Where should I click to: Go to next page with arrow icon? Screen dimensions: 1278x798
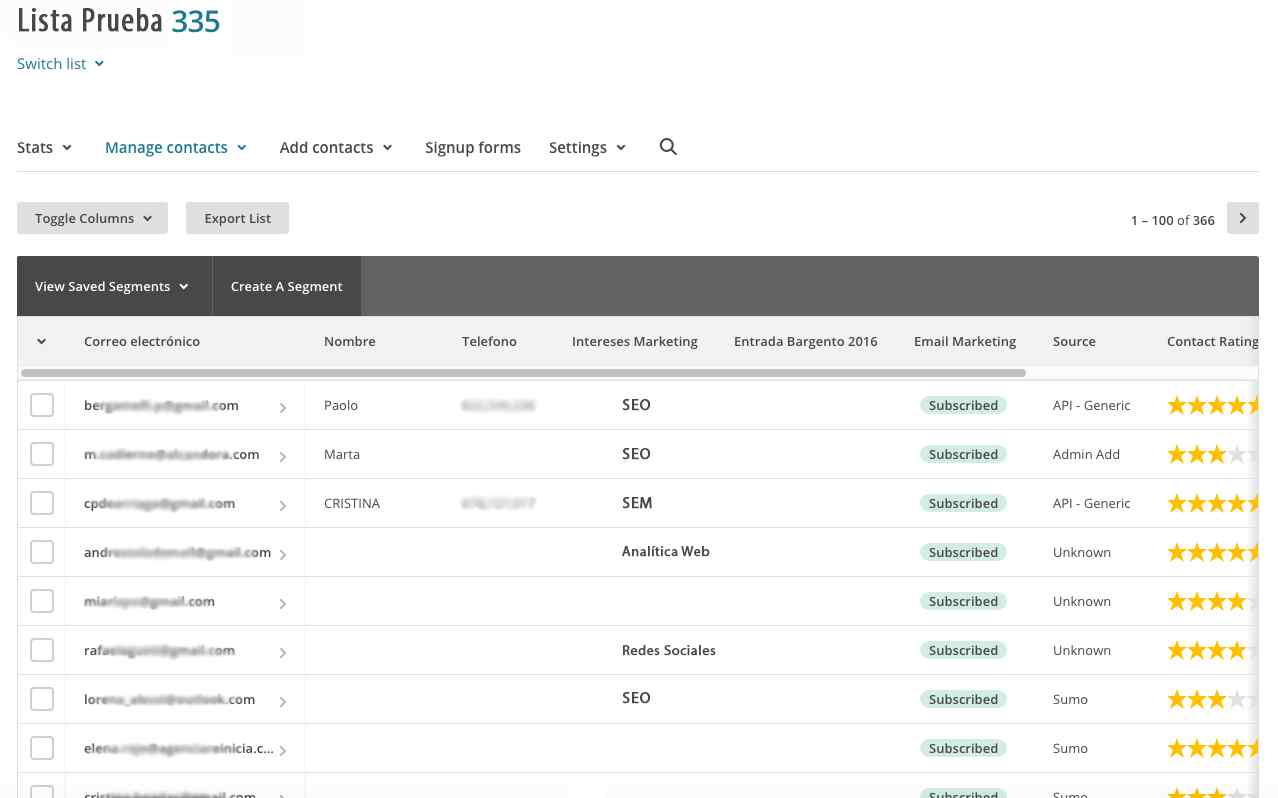[x=1242, y=217]
